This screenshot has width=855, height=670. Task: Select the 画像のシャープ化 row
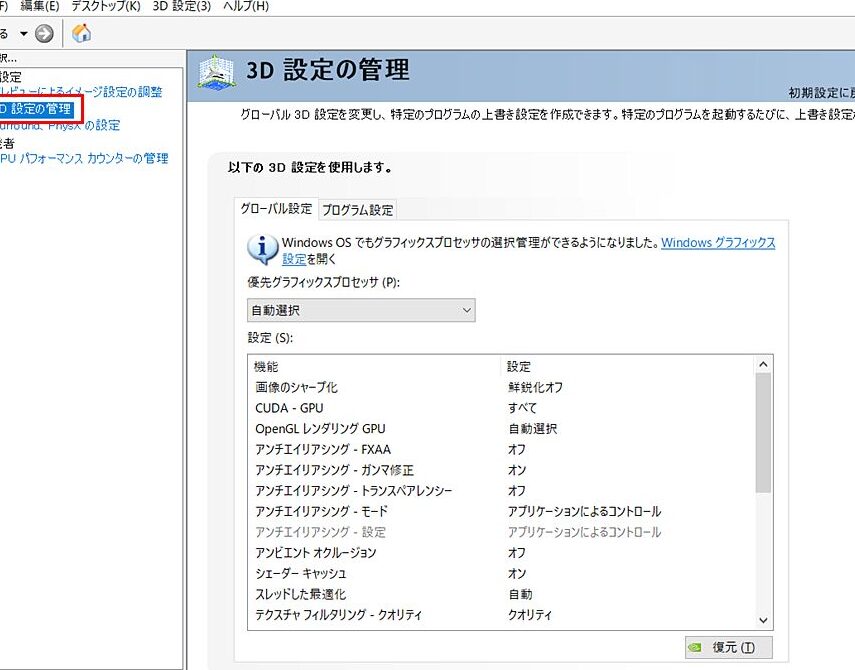[502, 388]
